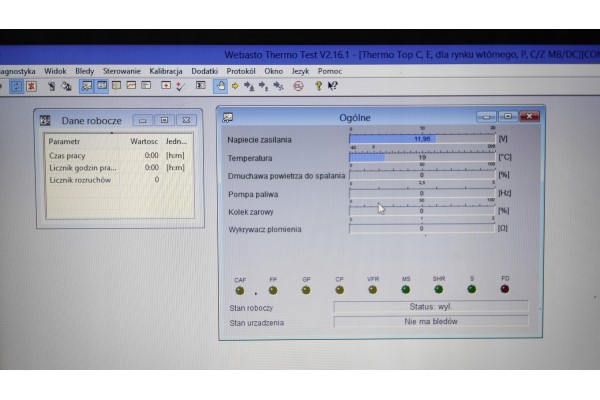Click the Kolek zarowy percentage bar
This screenshot has width=600, height=400.
point(422,211)
